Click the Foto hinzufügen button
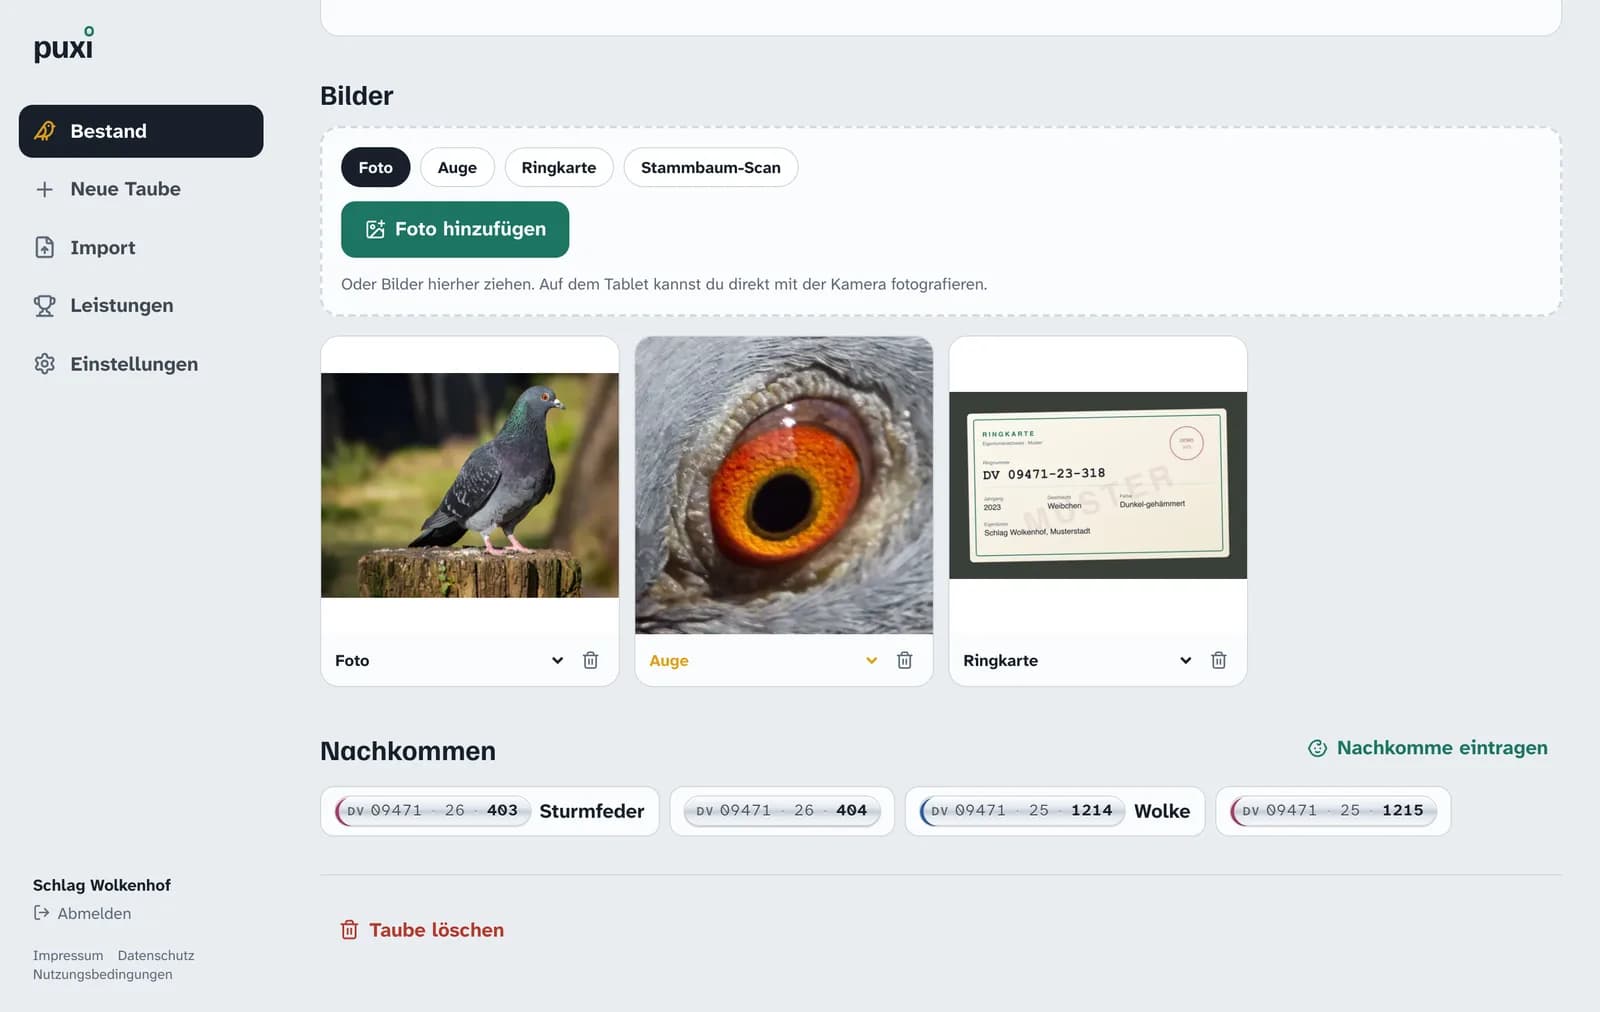The image size is (1600, 1012). tap(455, 229)
